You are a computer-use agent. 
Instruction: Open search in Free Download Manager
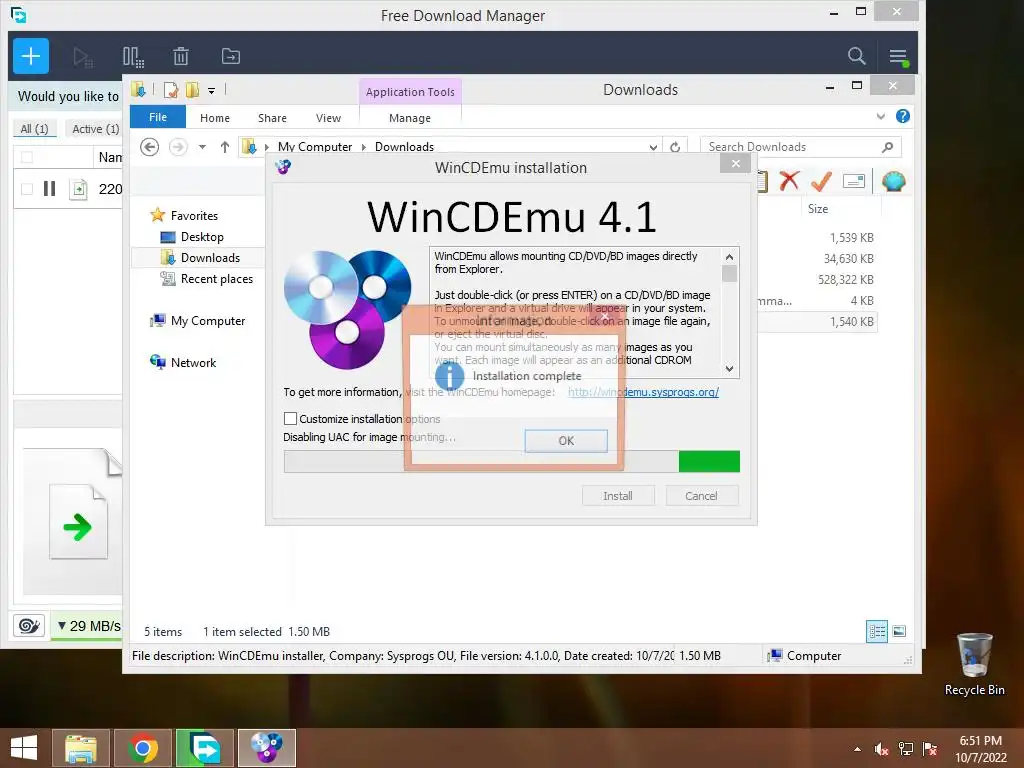coord(856,56)
